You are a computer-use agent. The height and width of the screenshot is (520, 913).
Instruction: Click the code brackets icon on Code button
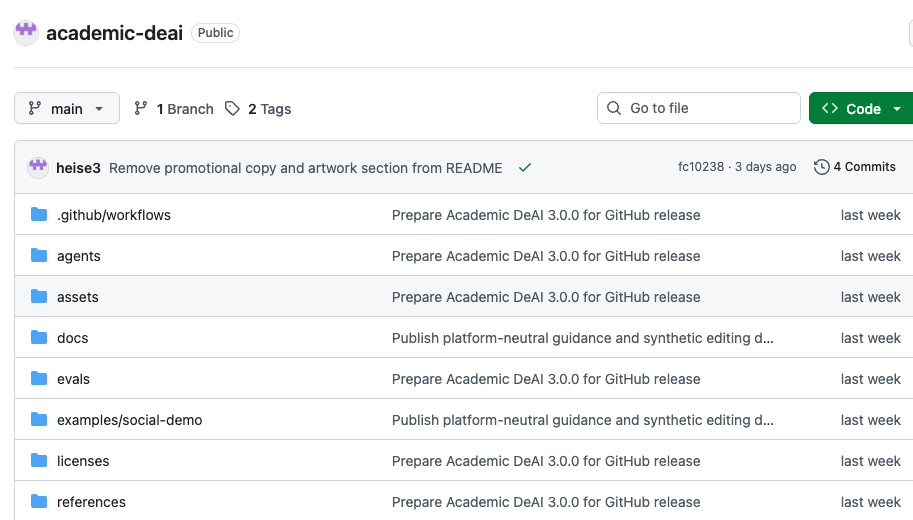(x=830, y=108)
